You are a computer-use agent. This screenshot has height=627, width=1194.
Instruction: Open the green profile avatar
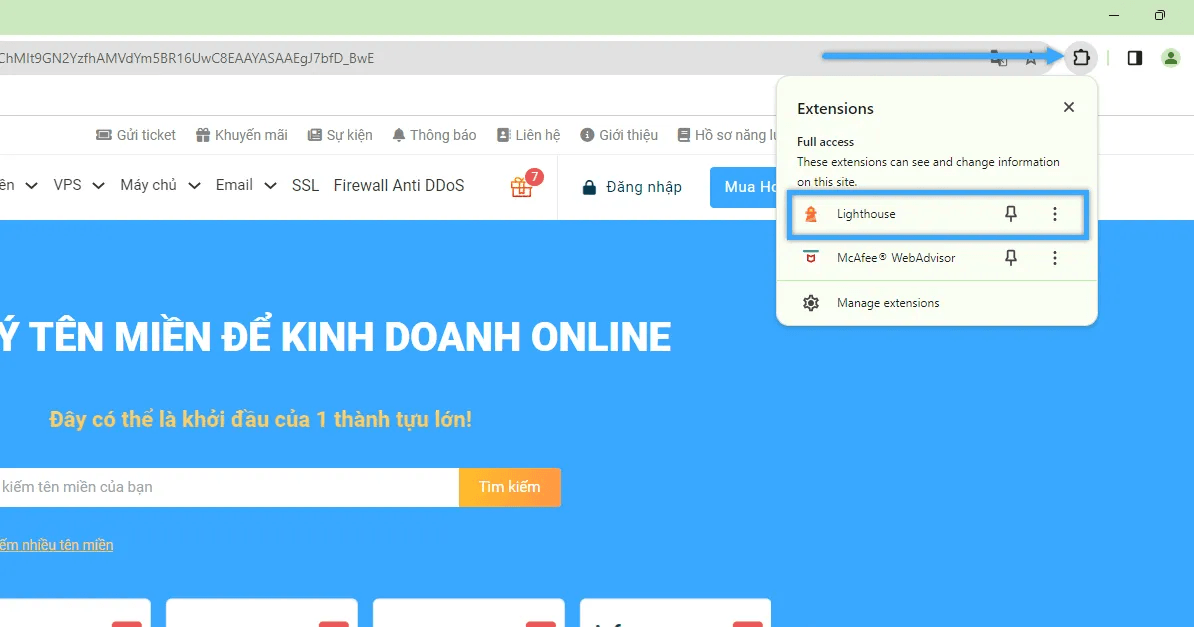(1170, 58)
